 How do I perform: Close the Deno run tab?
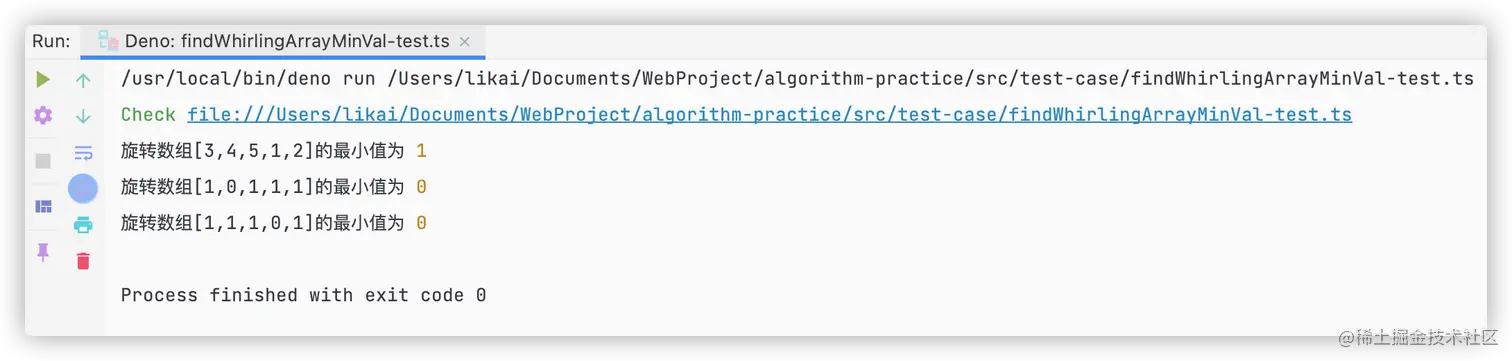point(464,42)
